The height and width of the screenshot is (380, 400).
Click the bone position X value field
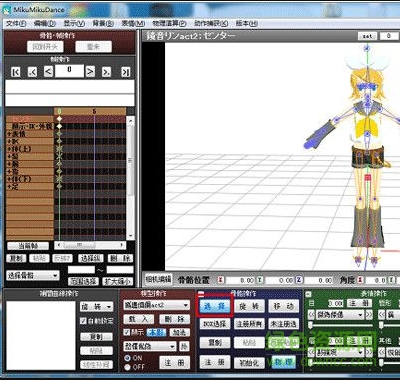click(x=240, y=280)
